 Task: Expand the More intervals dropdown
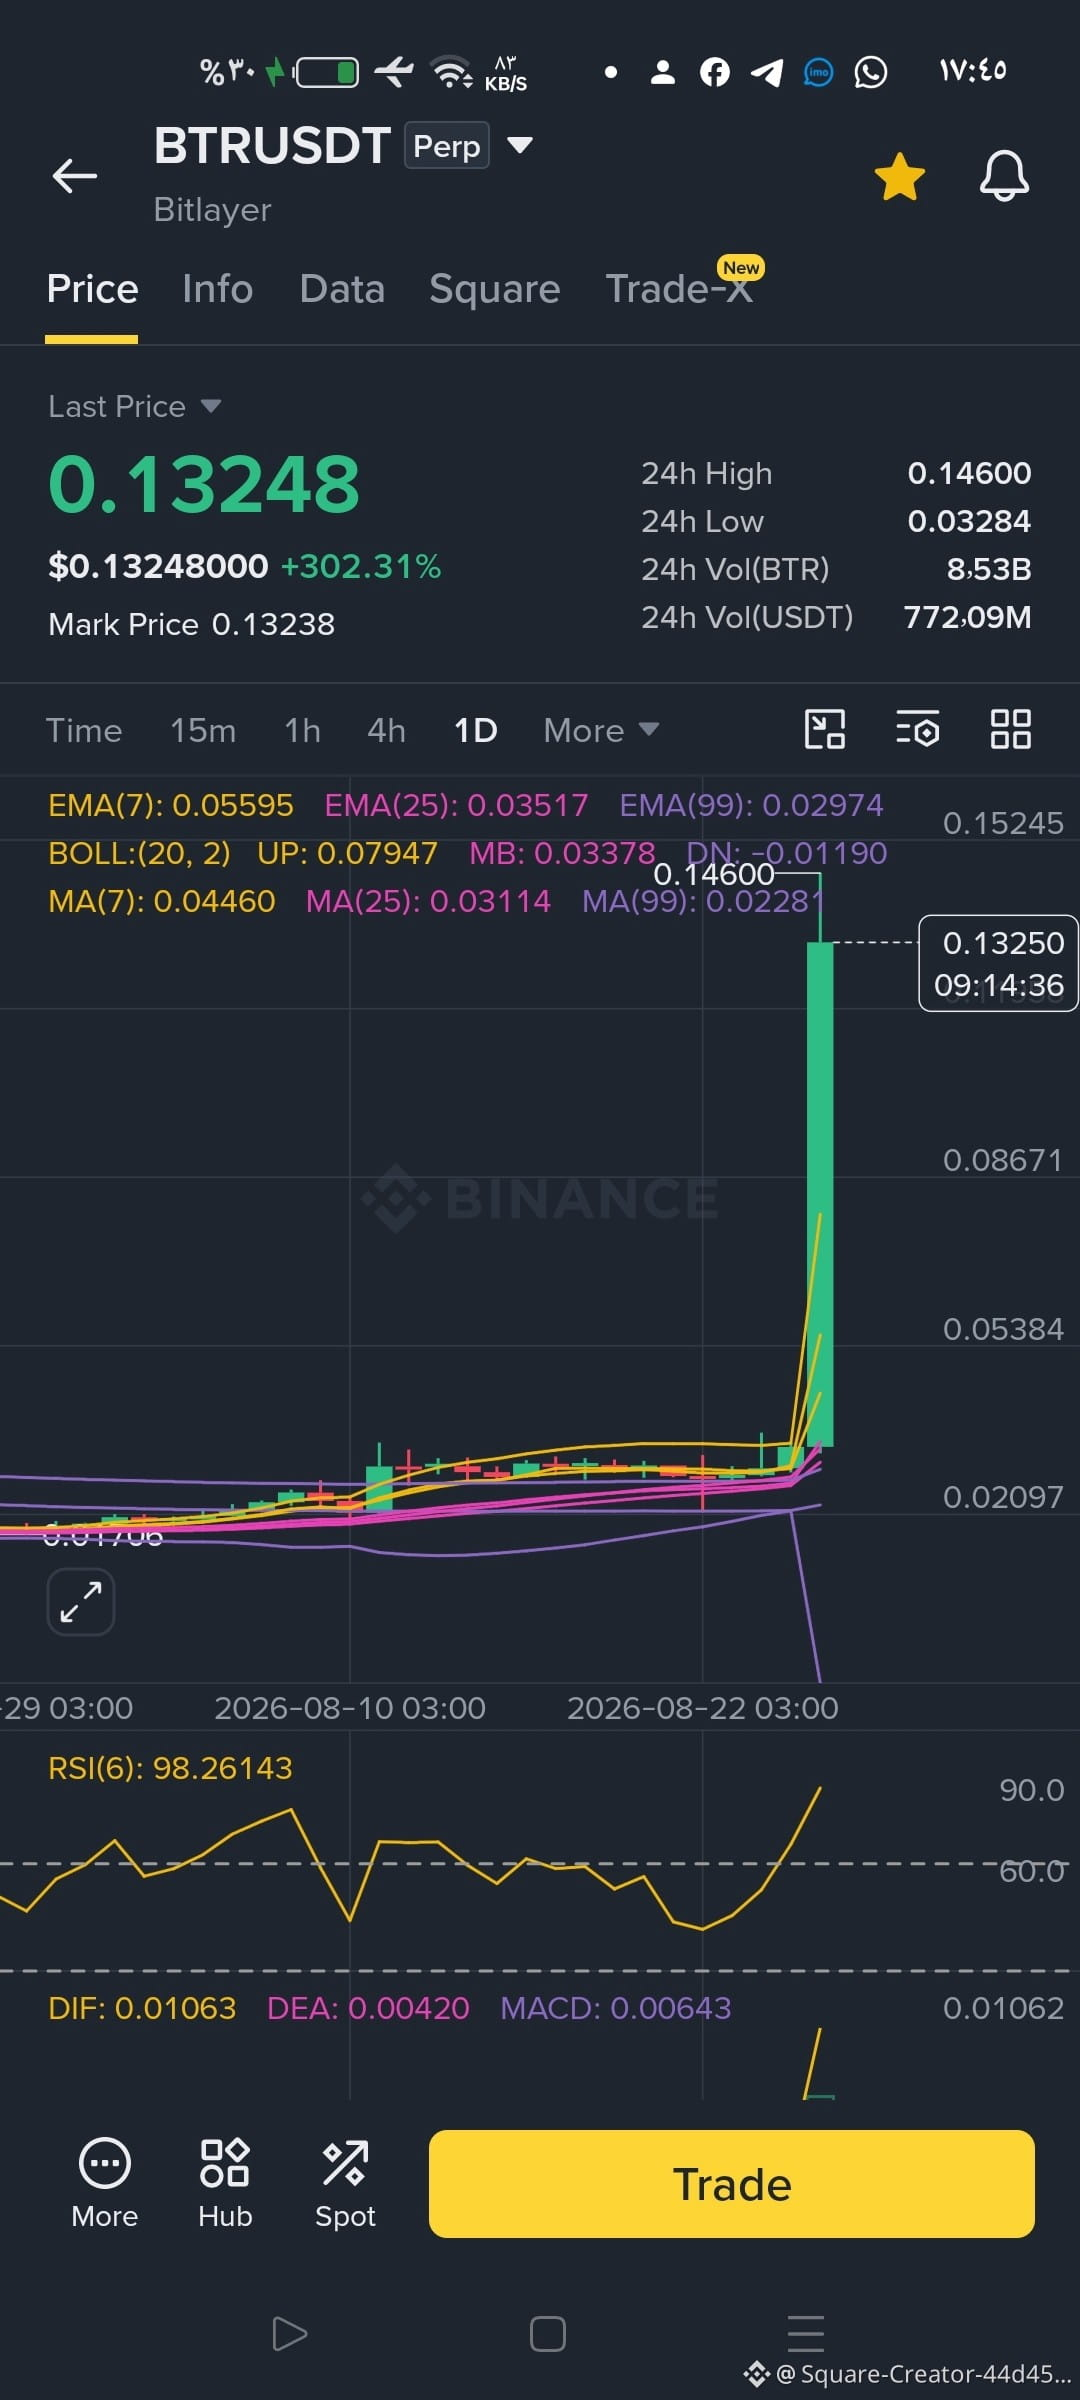coord(601,730)
